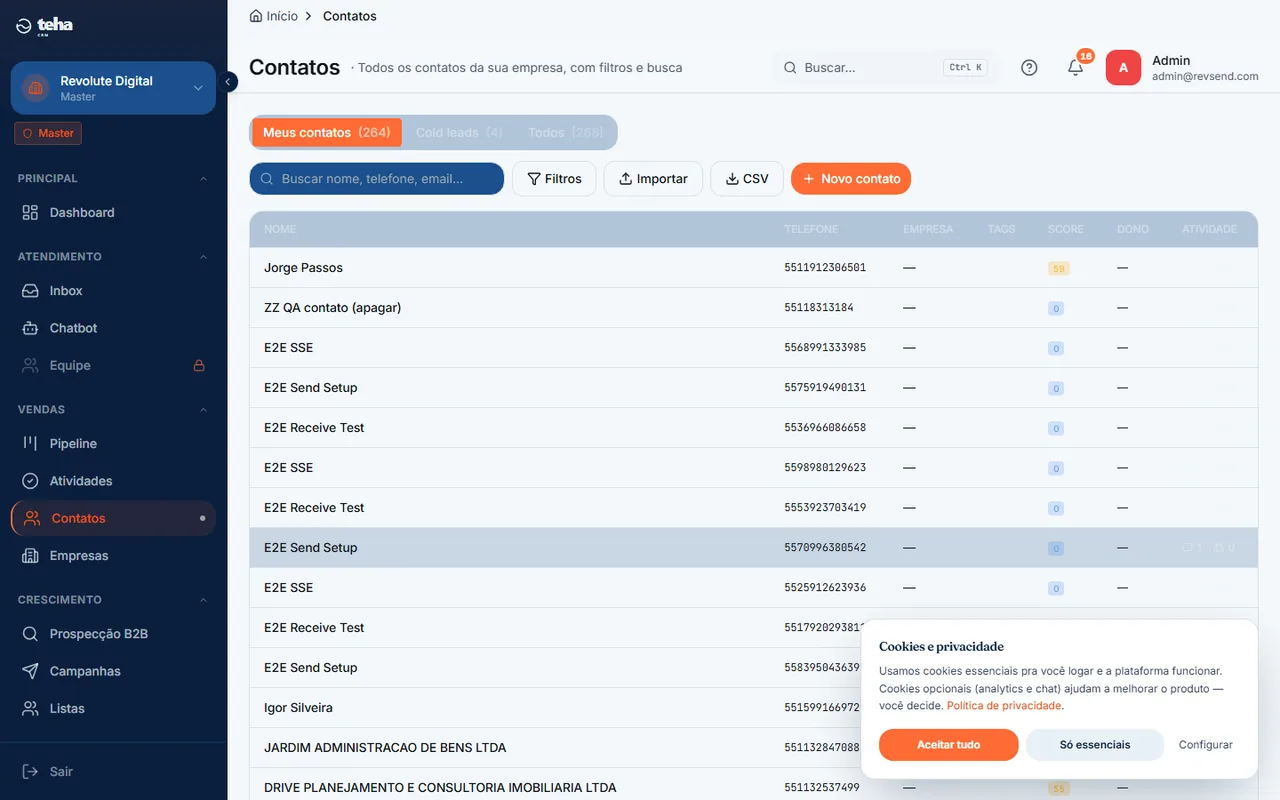Click the Teha CRM logo

tap(45, 26)
